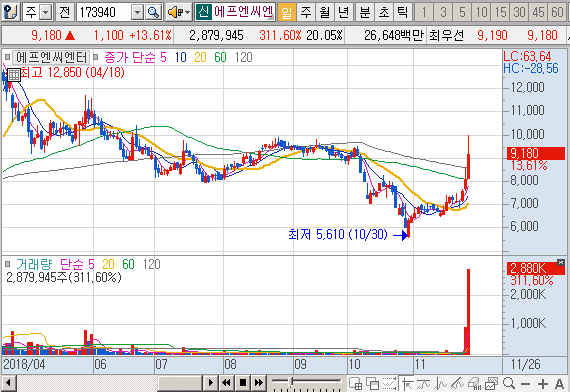Click the memo icon at top-left
Screen dimensions: 570x392
pos(10,12)
